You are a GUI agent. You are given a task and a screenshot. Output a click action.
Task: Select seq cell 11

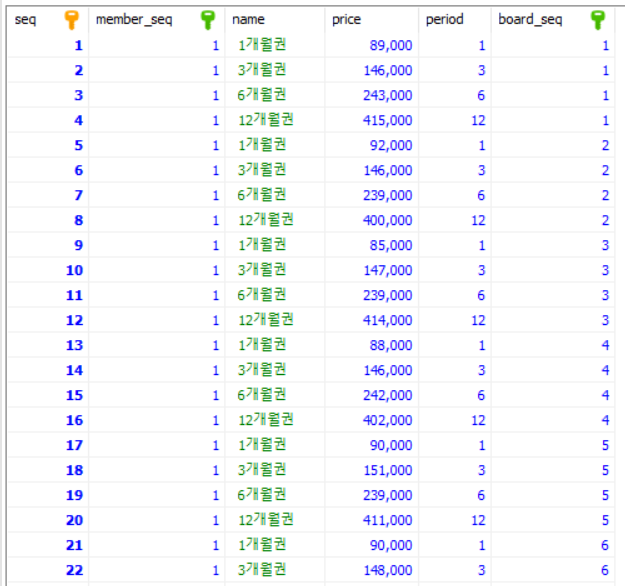click(x=48, y=295)
